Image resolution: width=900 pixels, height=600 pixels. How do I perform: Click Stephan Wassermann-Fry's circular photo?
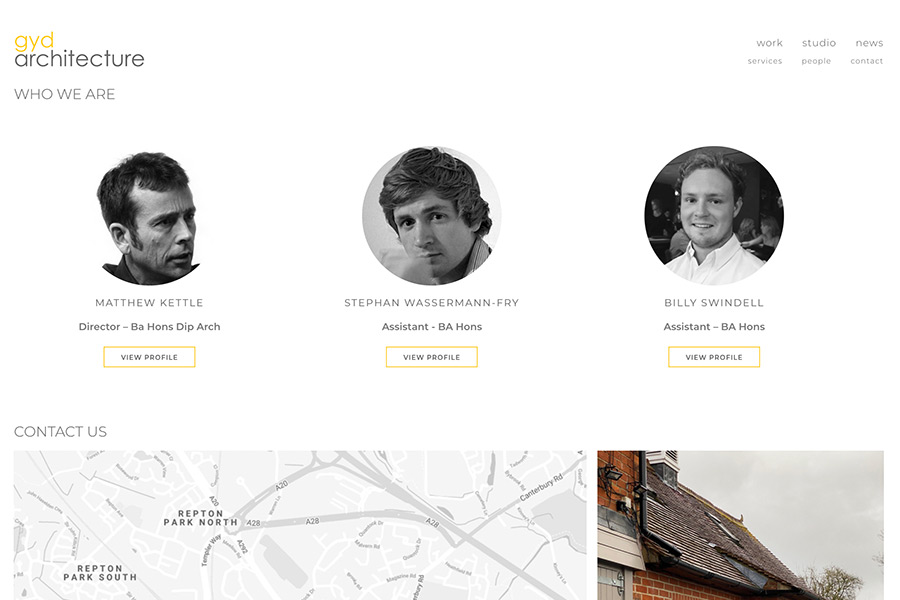click(x=432, y=216)
